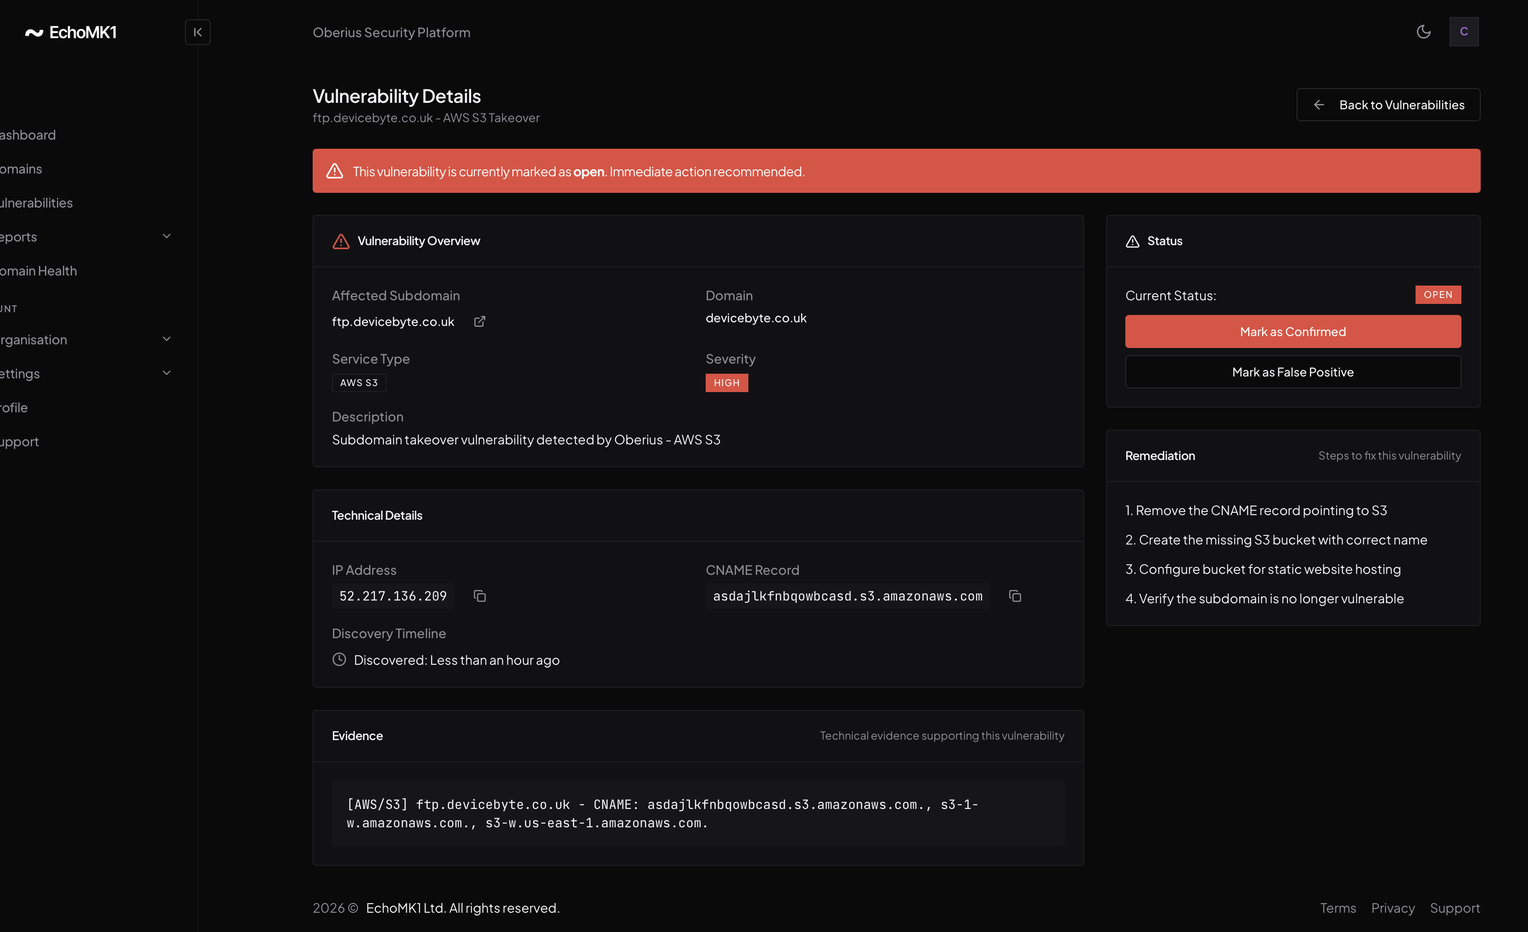Copy the IP address 52.217.136.209
Viewport: 1528px width, 932px height.
click(480, 596)
